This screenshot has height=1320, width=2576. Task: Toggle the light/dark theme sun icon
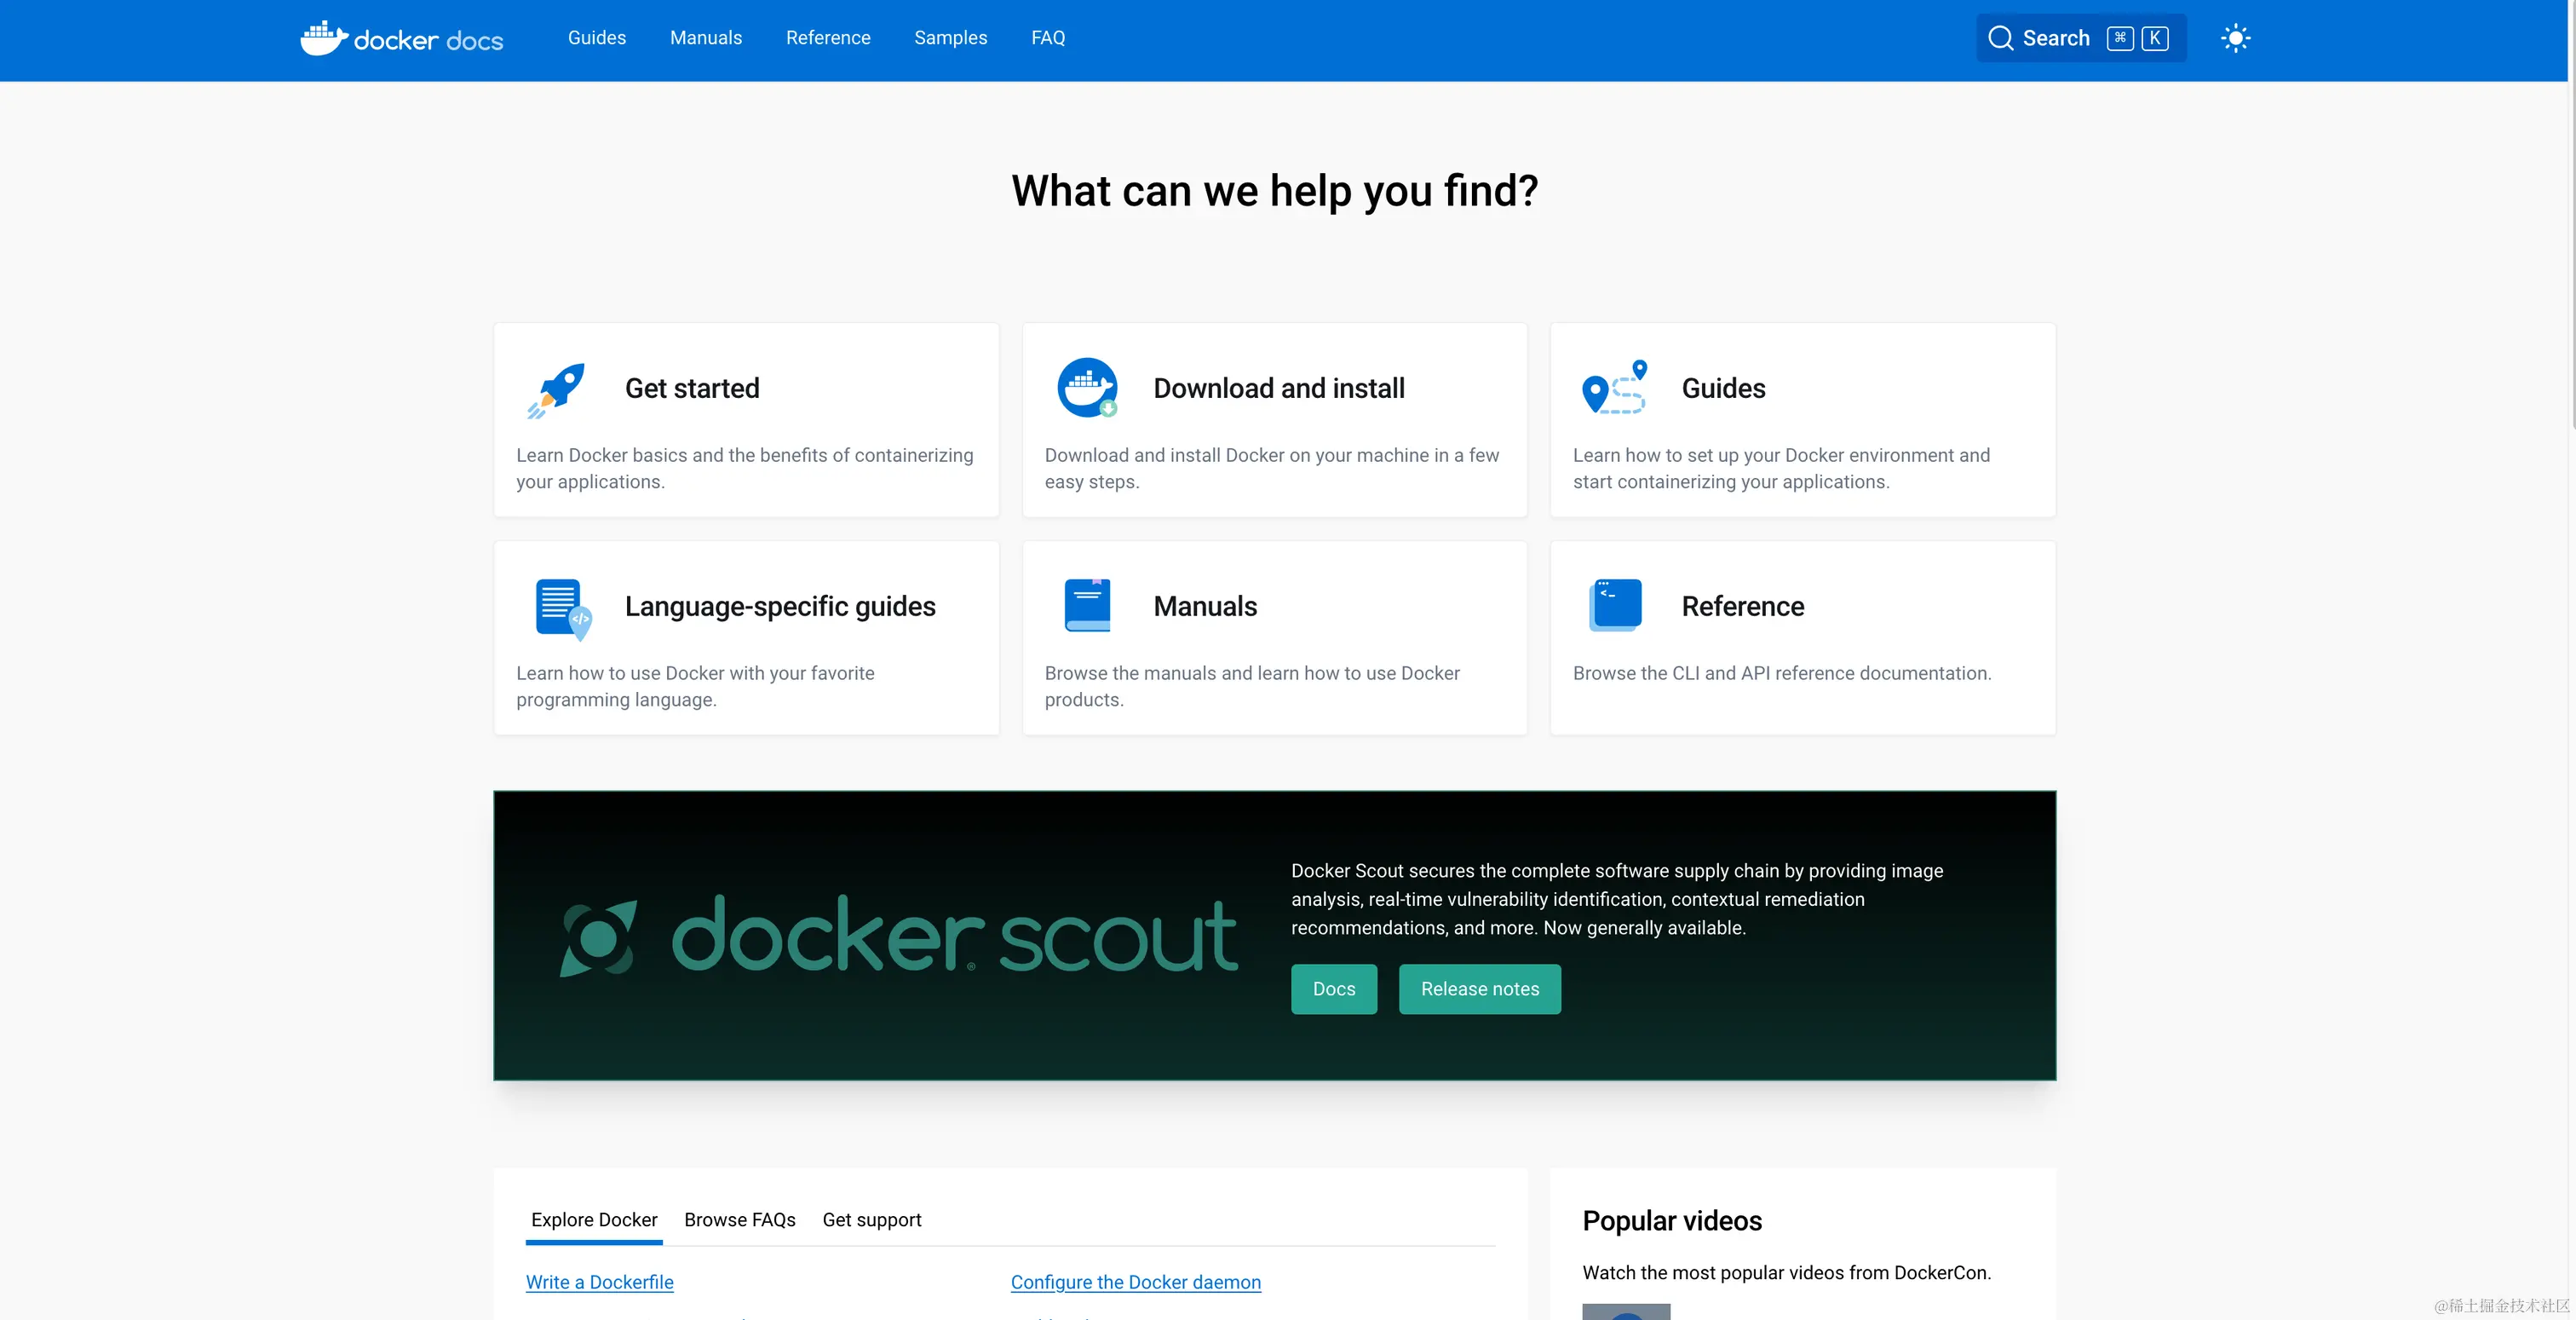[2235, 39]
